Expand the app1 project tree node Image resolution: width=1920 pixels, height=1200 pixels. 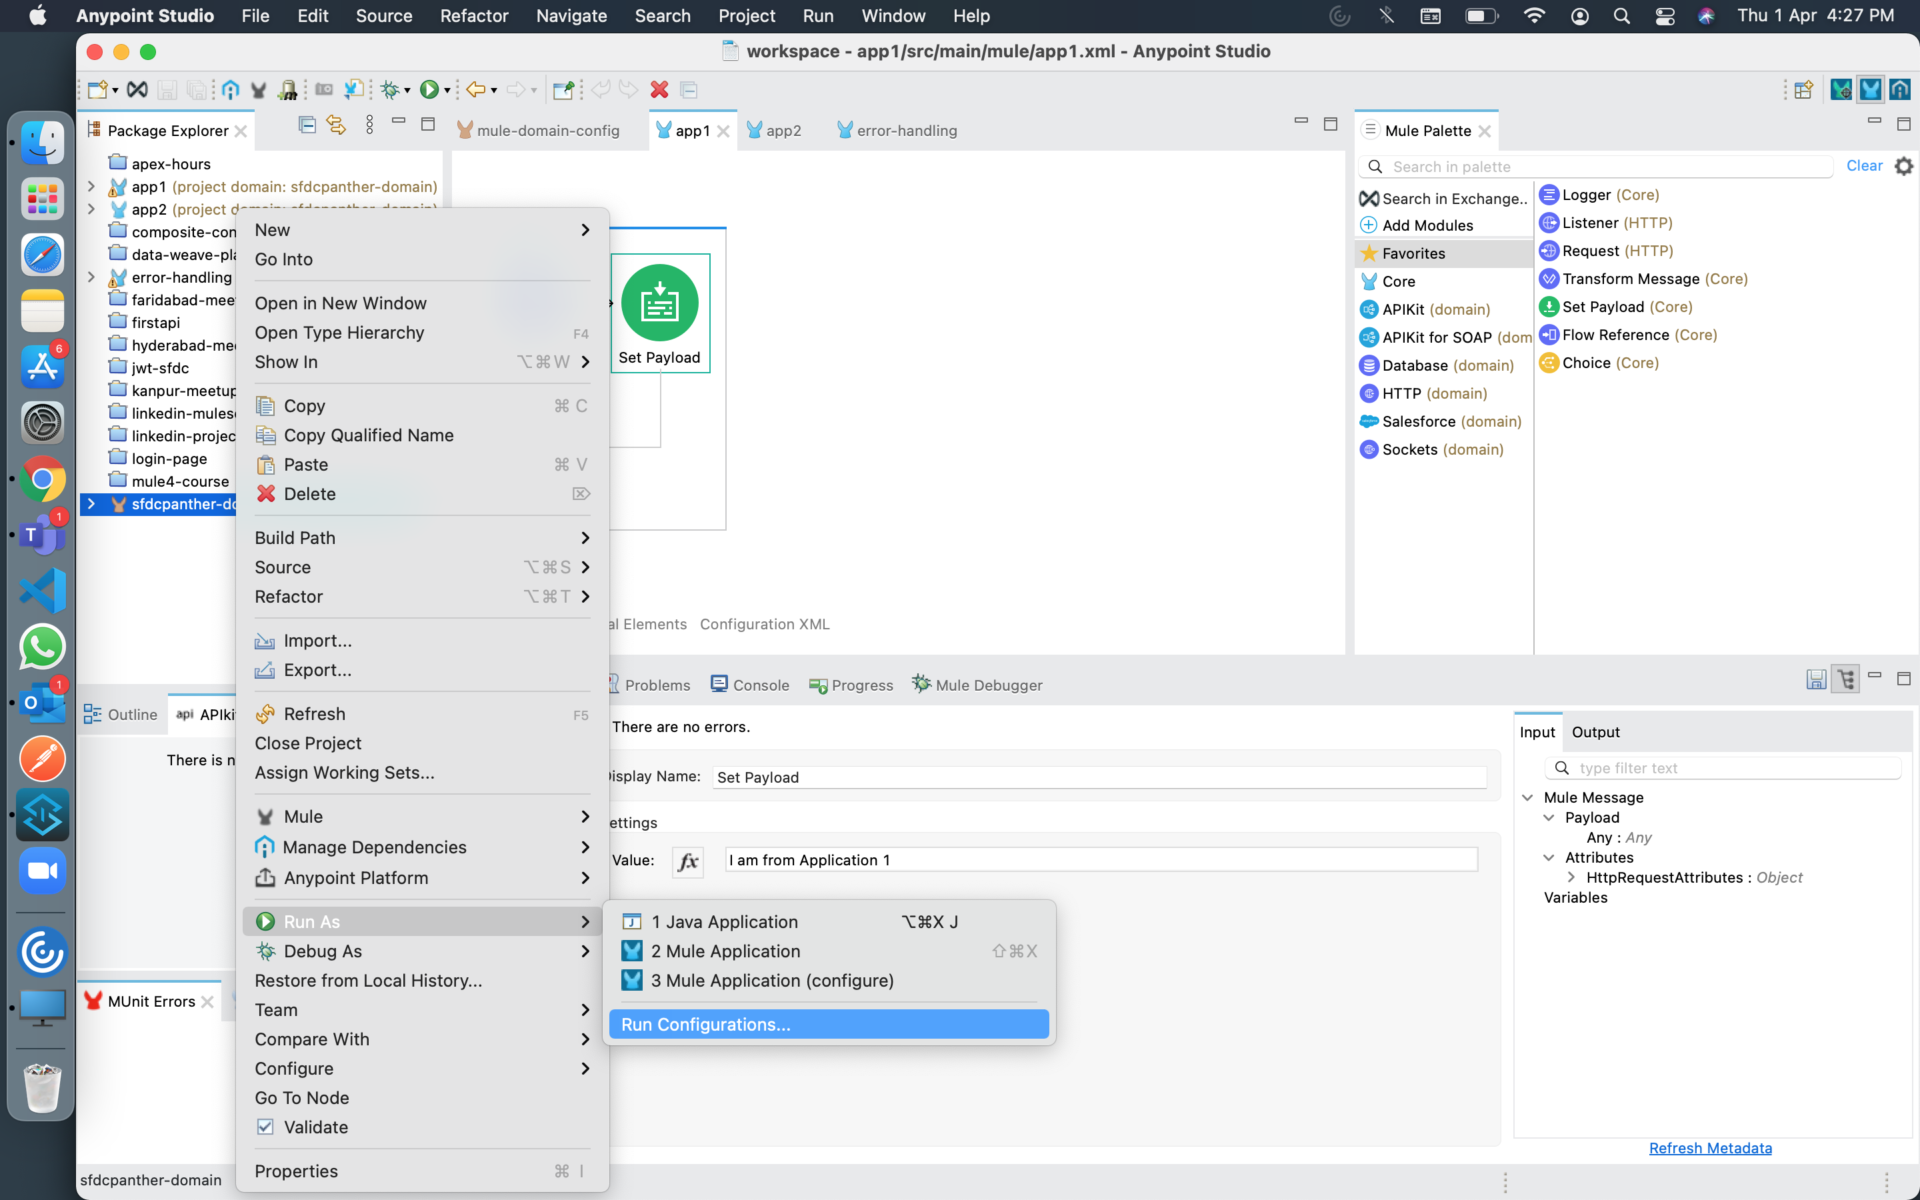point(91,186)
